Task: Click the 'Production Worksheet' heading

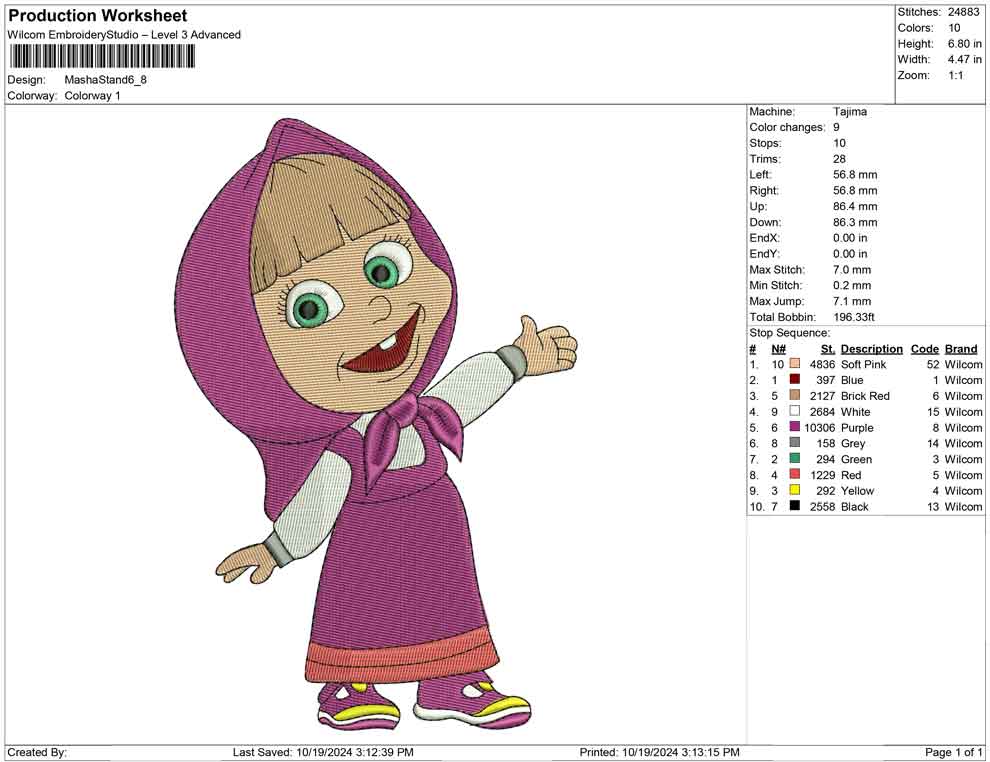Action: 98,16
